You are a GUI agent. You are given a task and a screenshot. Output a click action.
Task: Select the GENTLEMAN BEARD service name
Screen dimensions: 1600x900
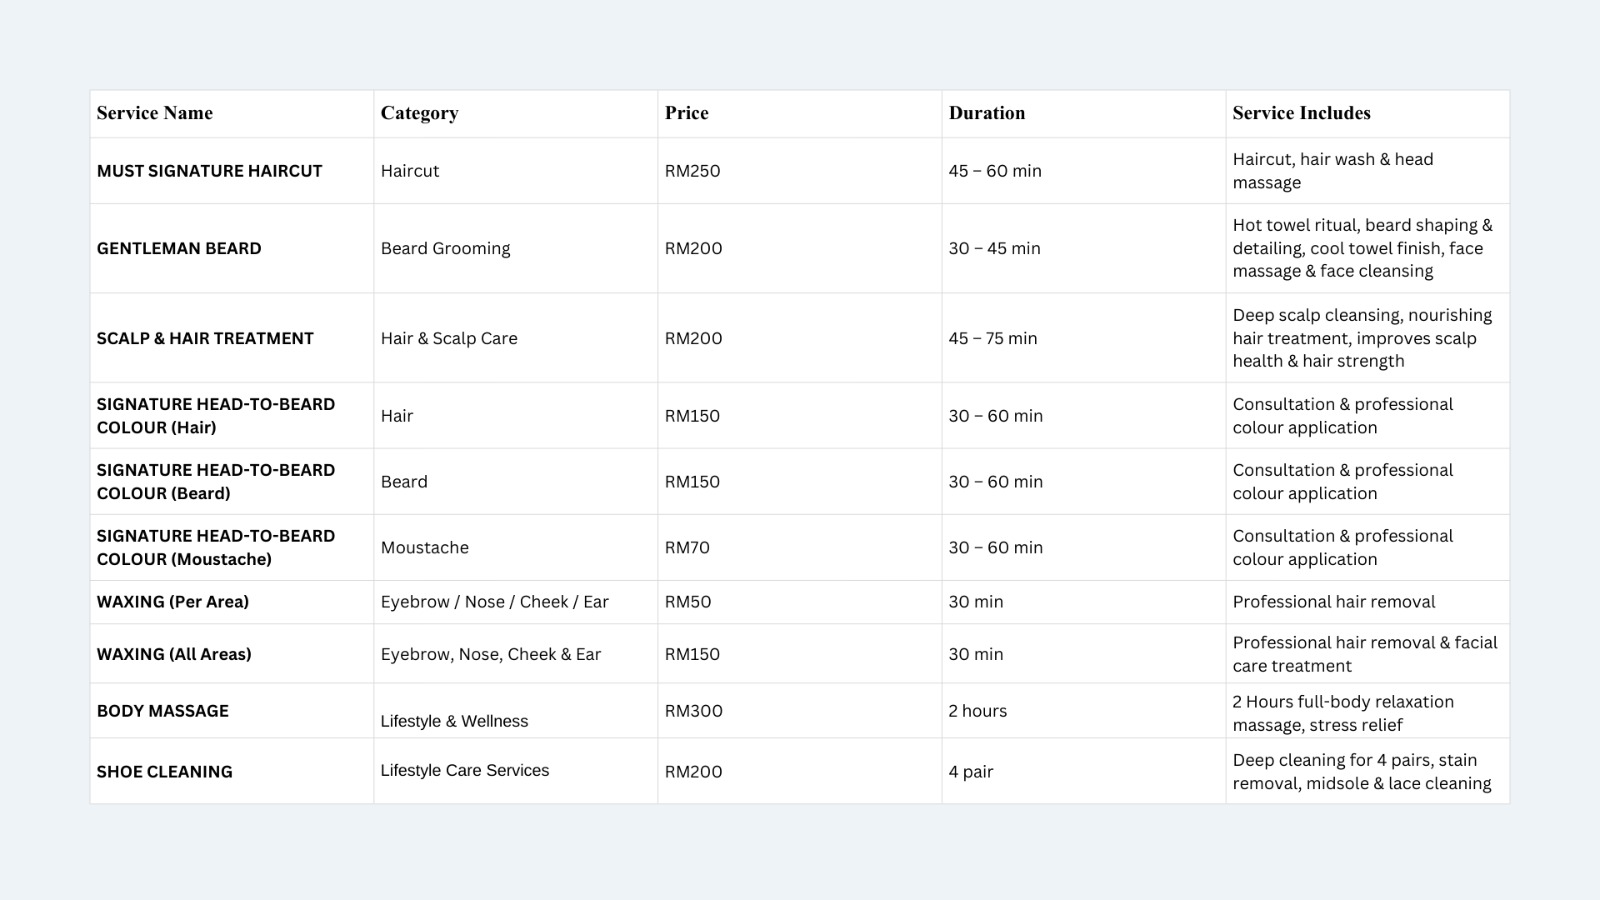(179, 248)
